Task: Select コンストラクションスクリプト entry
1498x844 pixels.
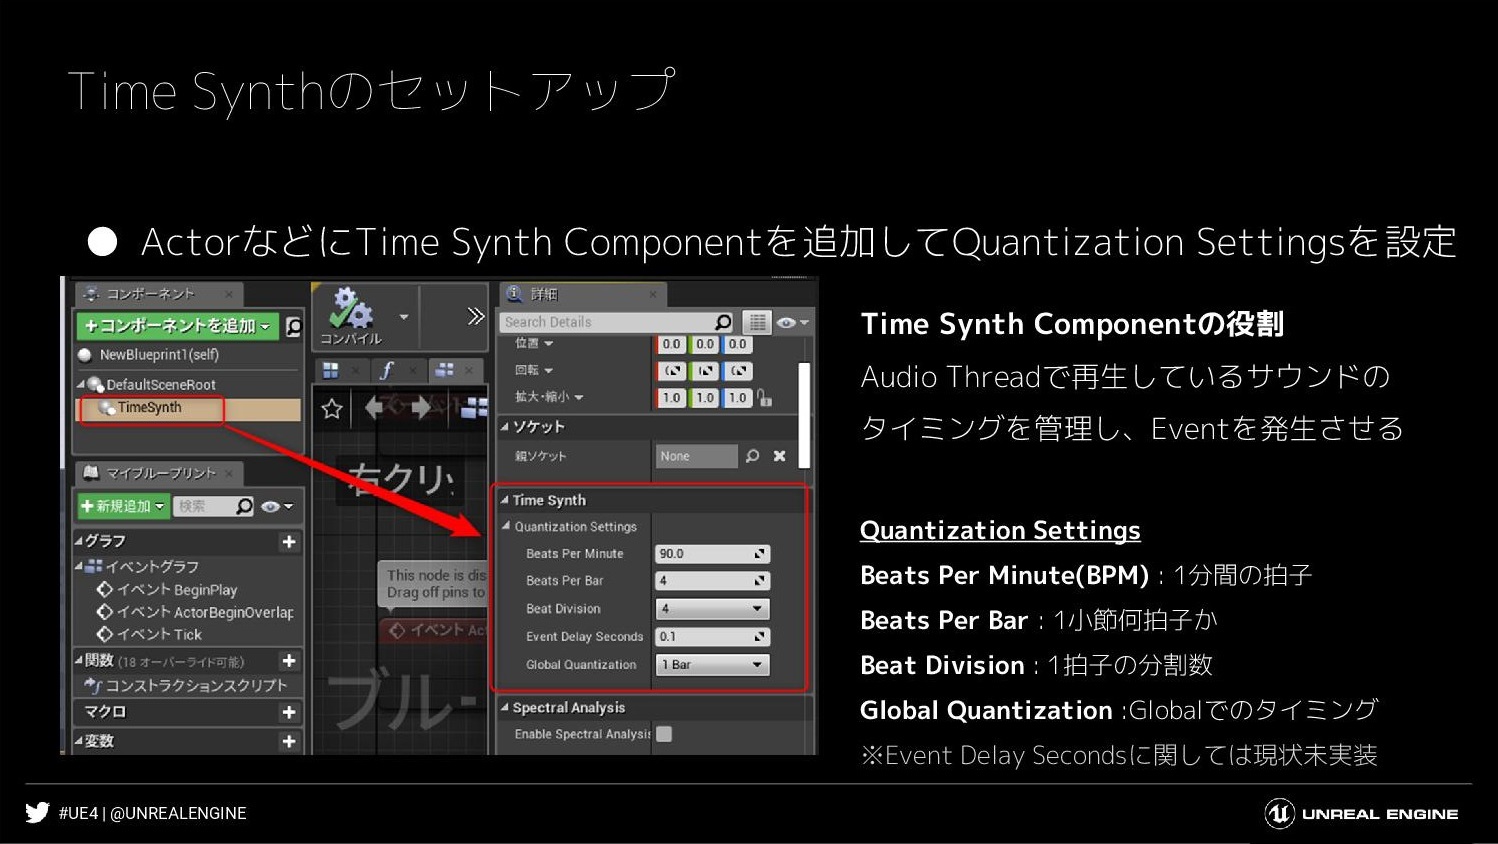Action: coord(186,685)
